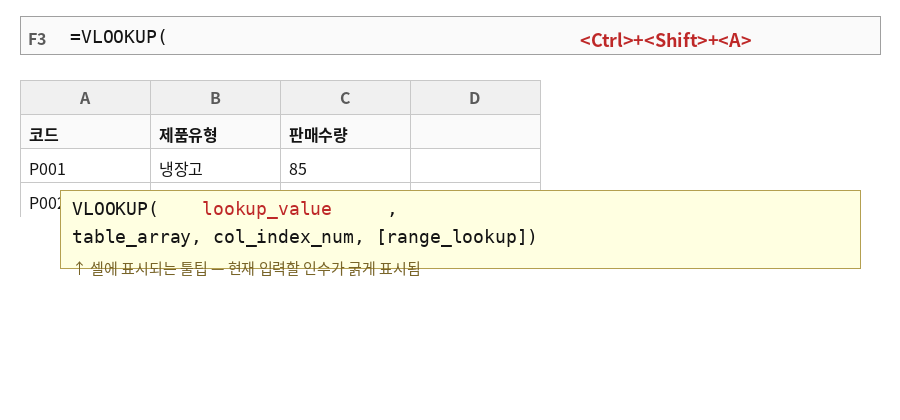
Task: Click table_array argument in tooltip
Action: pyautogui.click(x=130, y=237)
